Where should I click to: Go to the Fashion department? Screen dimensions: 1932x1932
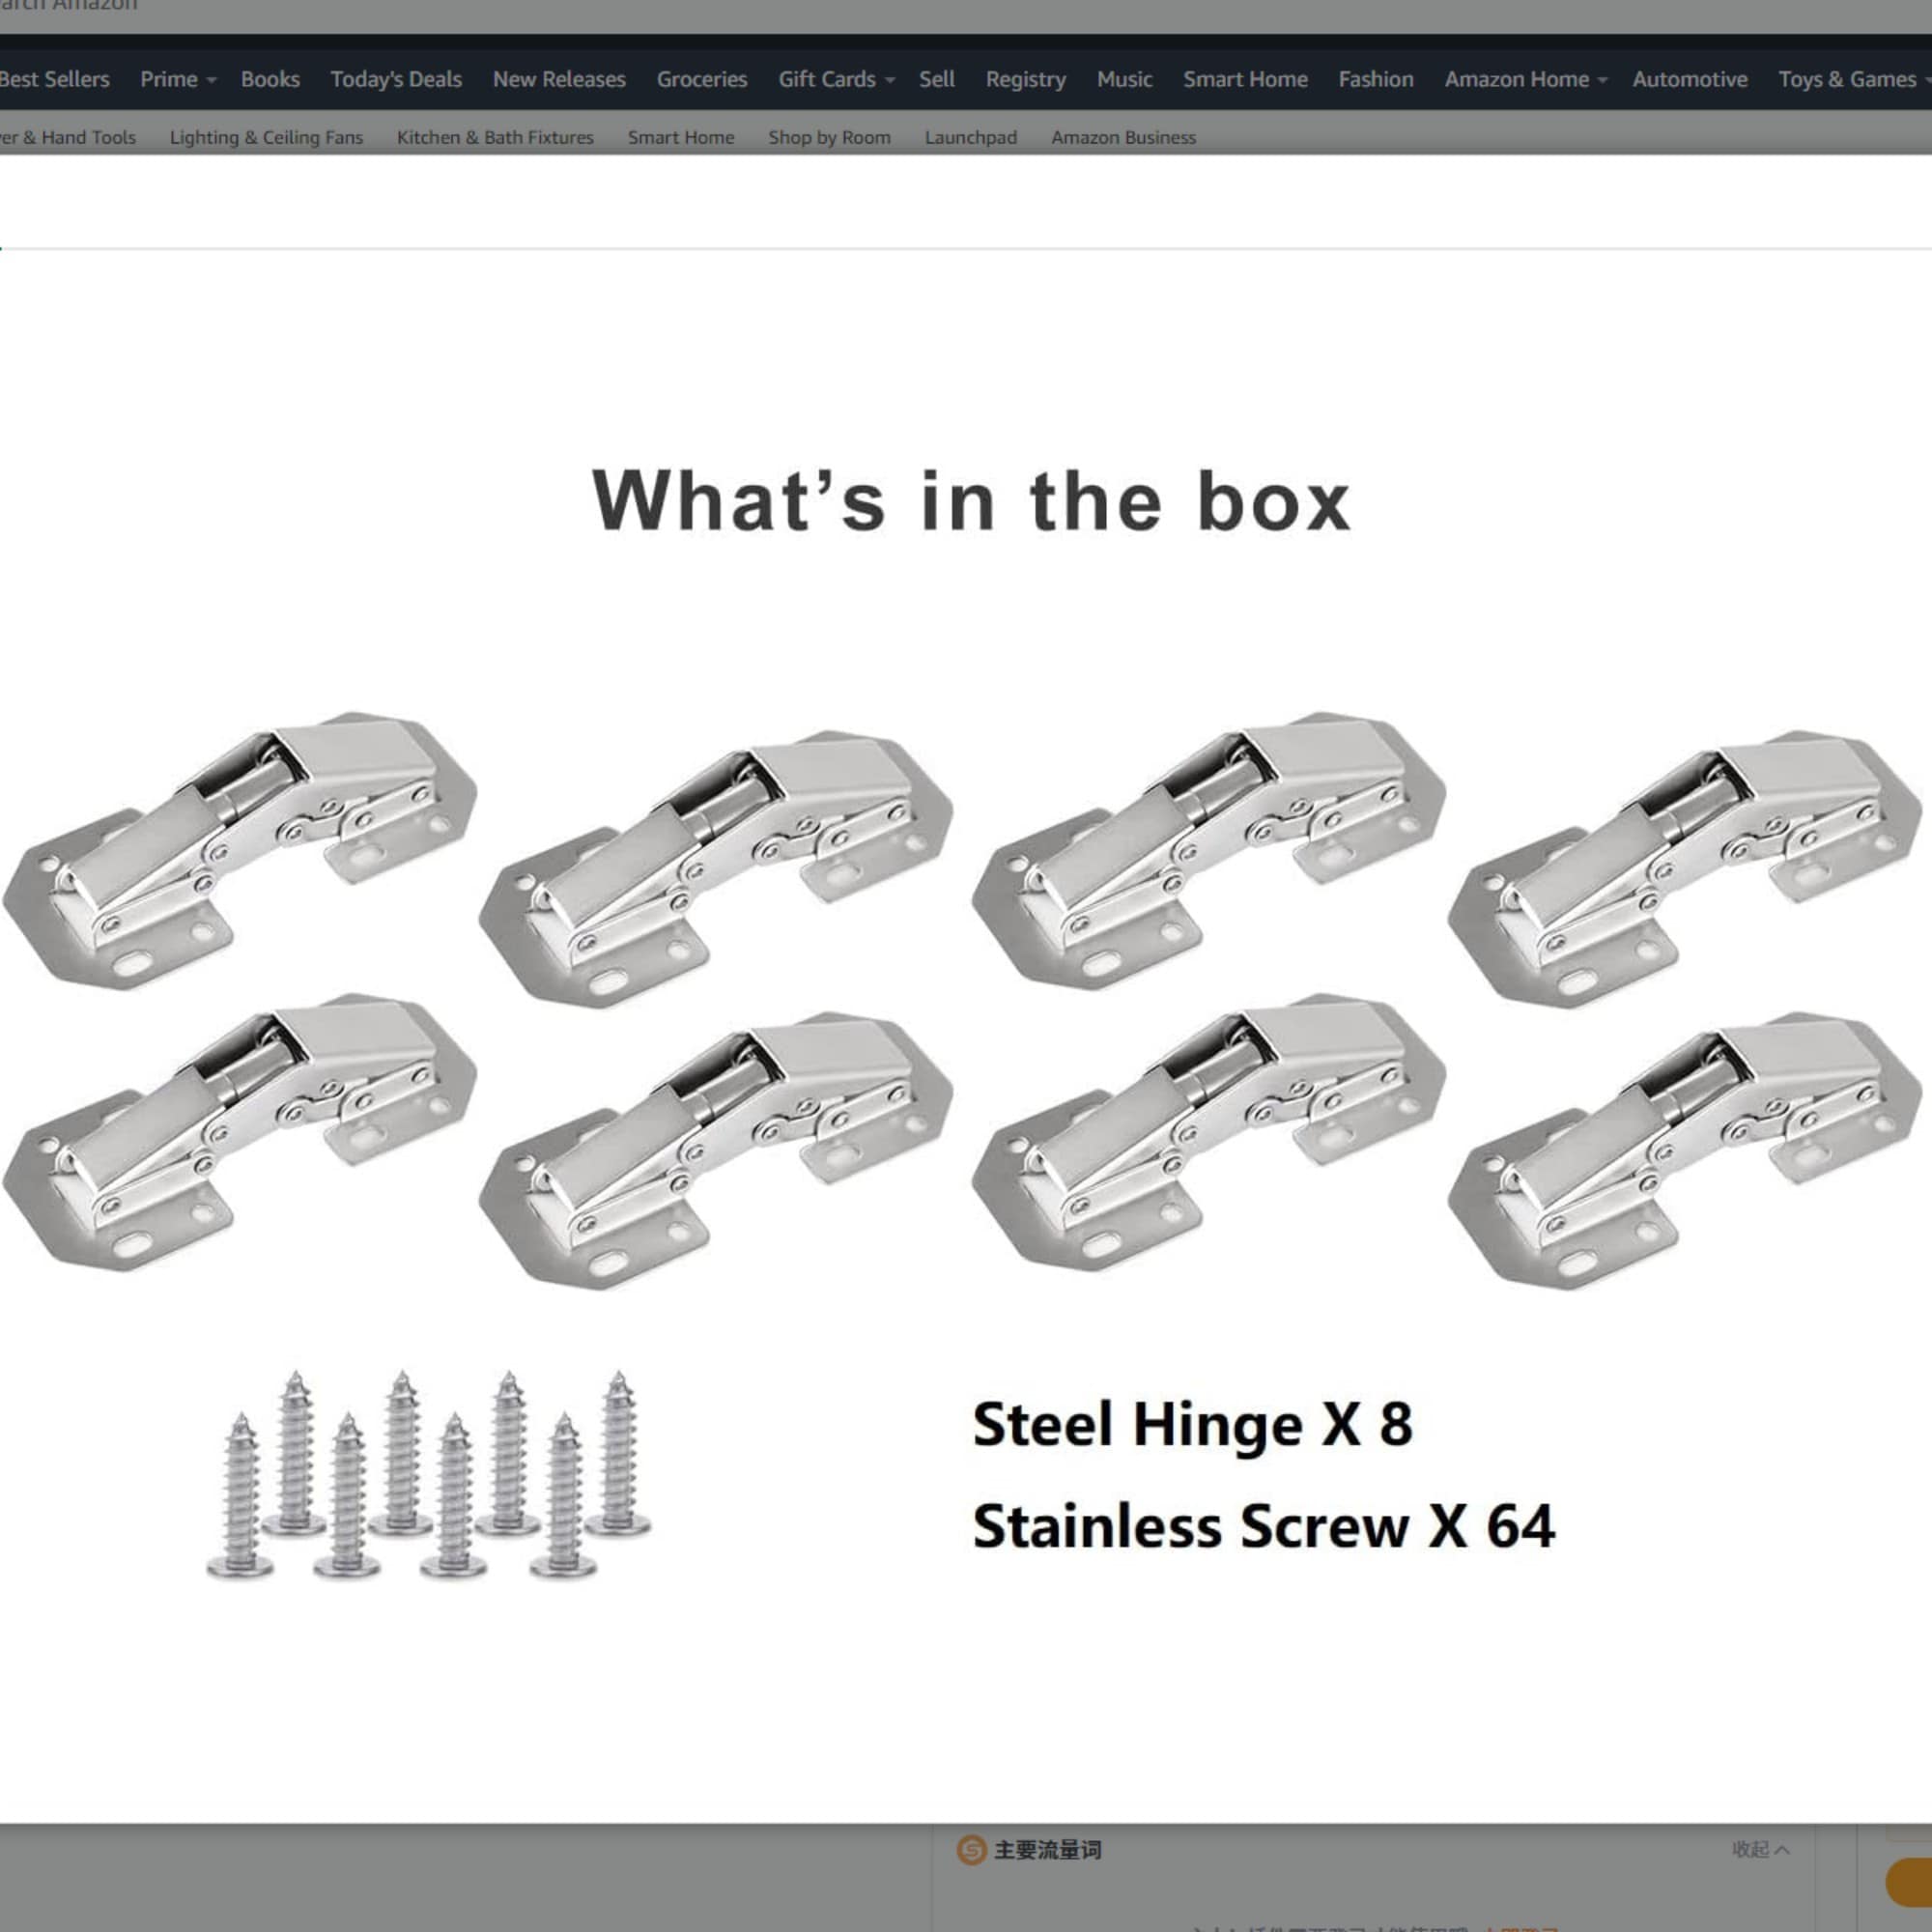click(x=1376, y=79)
